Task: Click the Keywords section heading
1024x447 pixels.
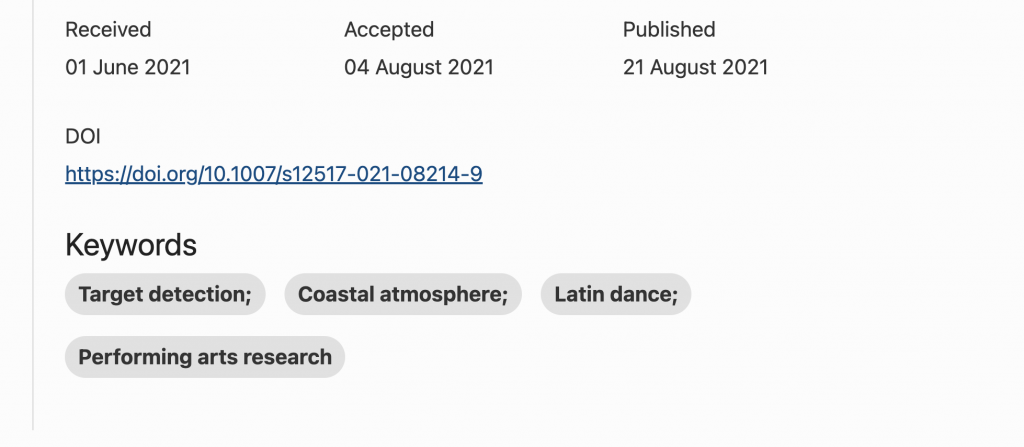Action: [131, 245]
